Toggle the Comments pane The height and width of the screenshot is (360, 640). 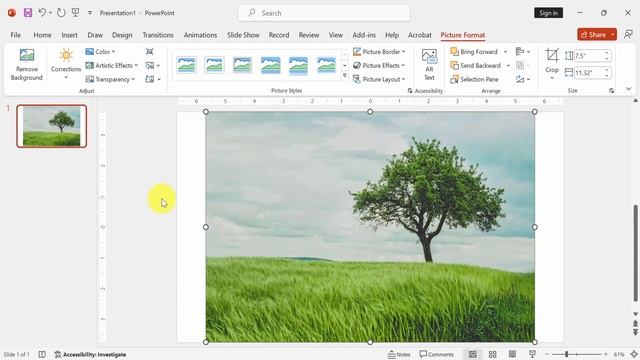[436, 354]
